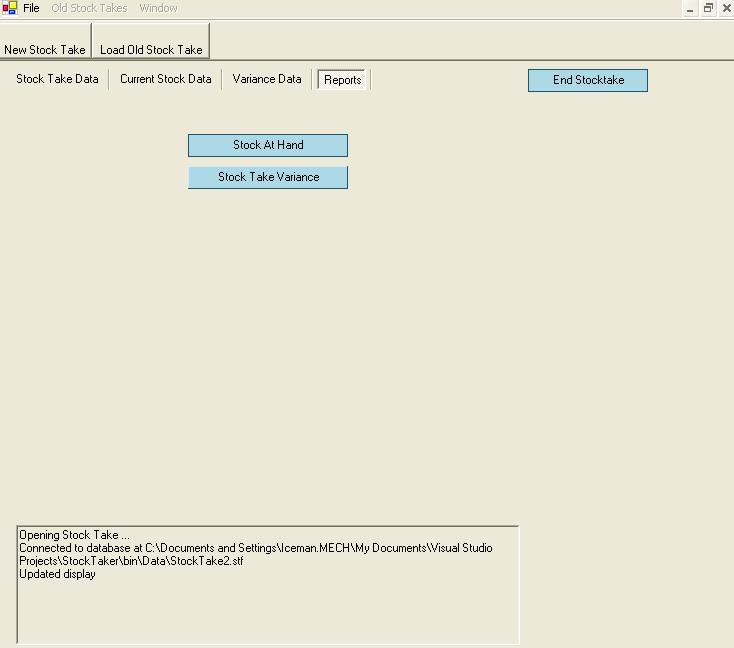The image size is (734, 648).
Task: Open the File menu
Action: point(31,8)
